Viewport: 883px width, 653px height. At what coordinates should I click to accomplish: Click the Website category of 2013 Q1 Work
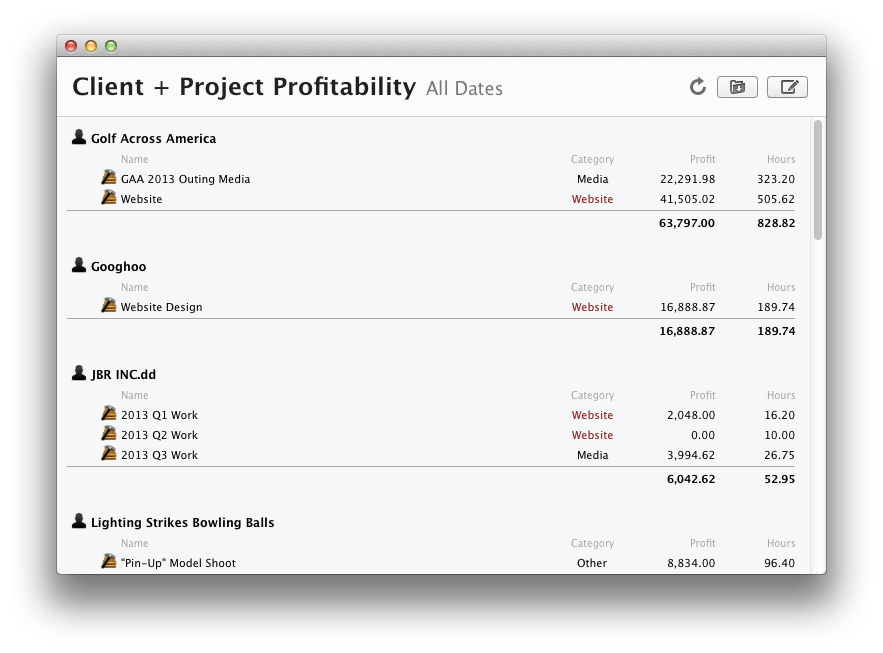click(x=592, y=415)
